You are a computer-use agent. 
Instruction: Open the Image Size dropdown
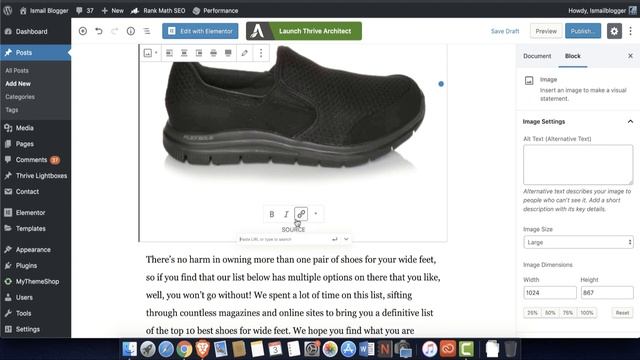point(578,242)
